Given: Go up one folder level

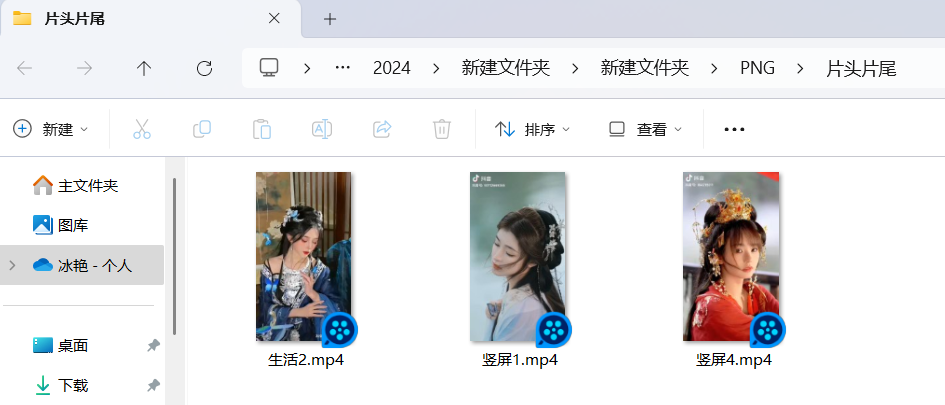Looking at the screenshot, I should (x=143, y=69).
